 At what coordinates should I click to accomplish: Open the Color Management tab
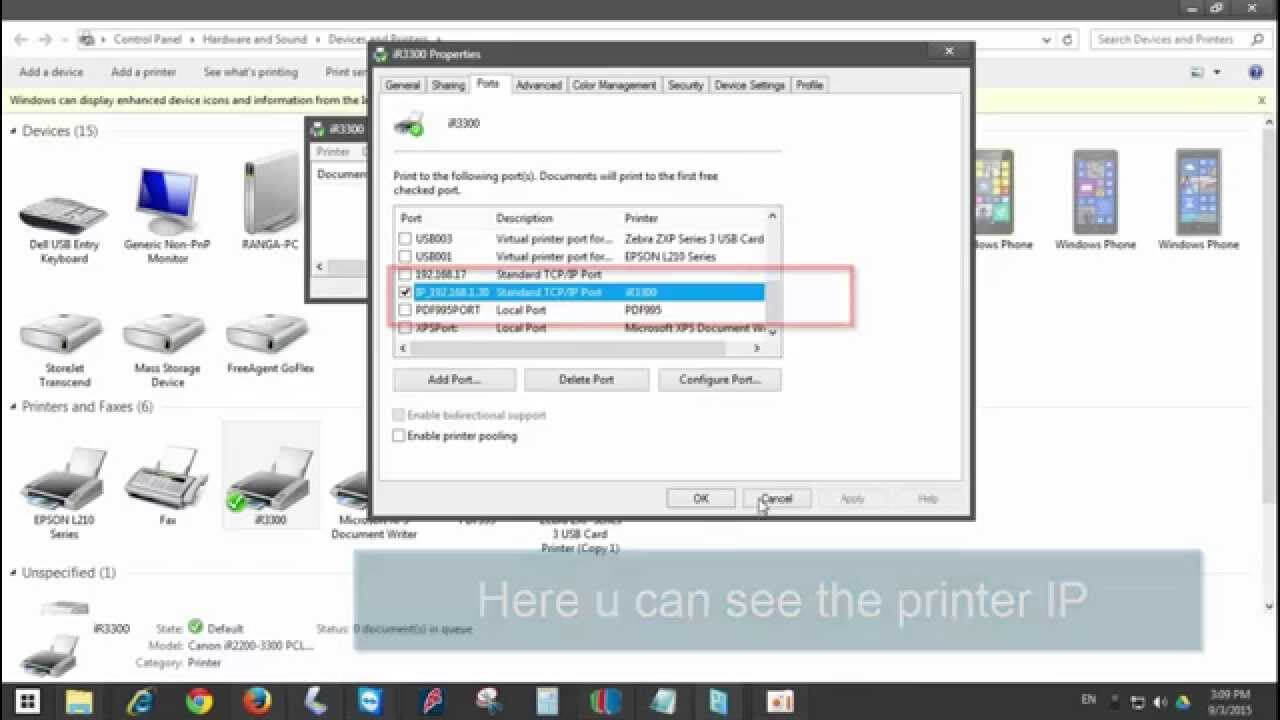[x=613, y=85]
